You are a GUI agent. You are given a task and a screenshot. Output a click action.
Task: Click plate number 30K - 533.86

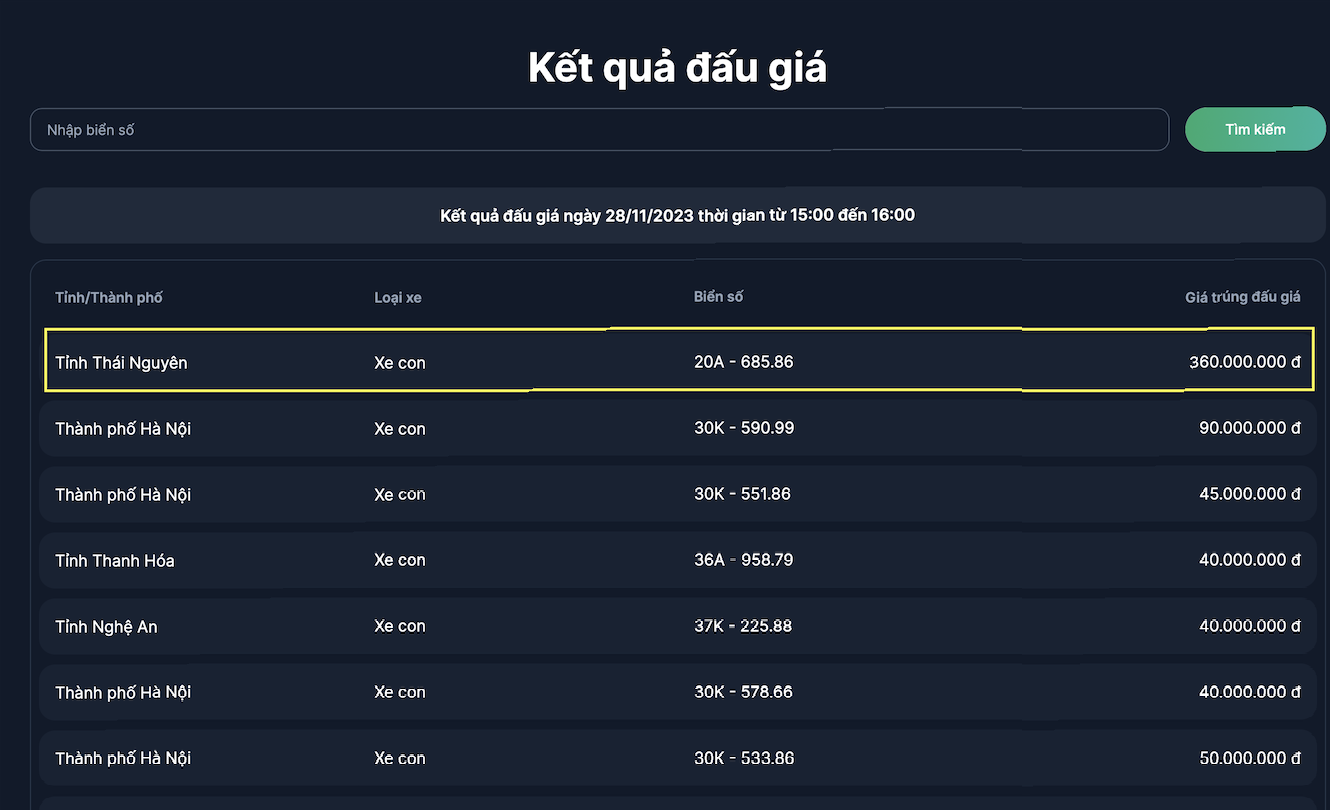click(x=743, y=758)
